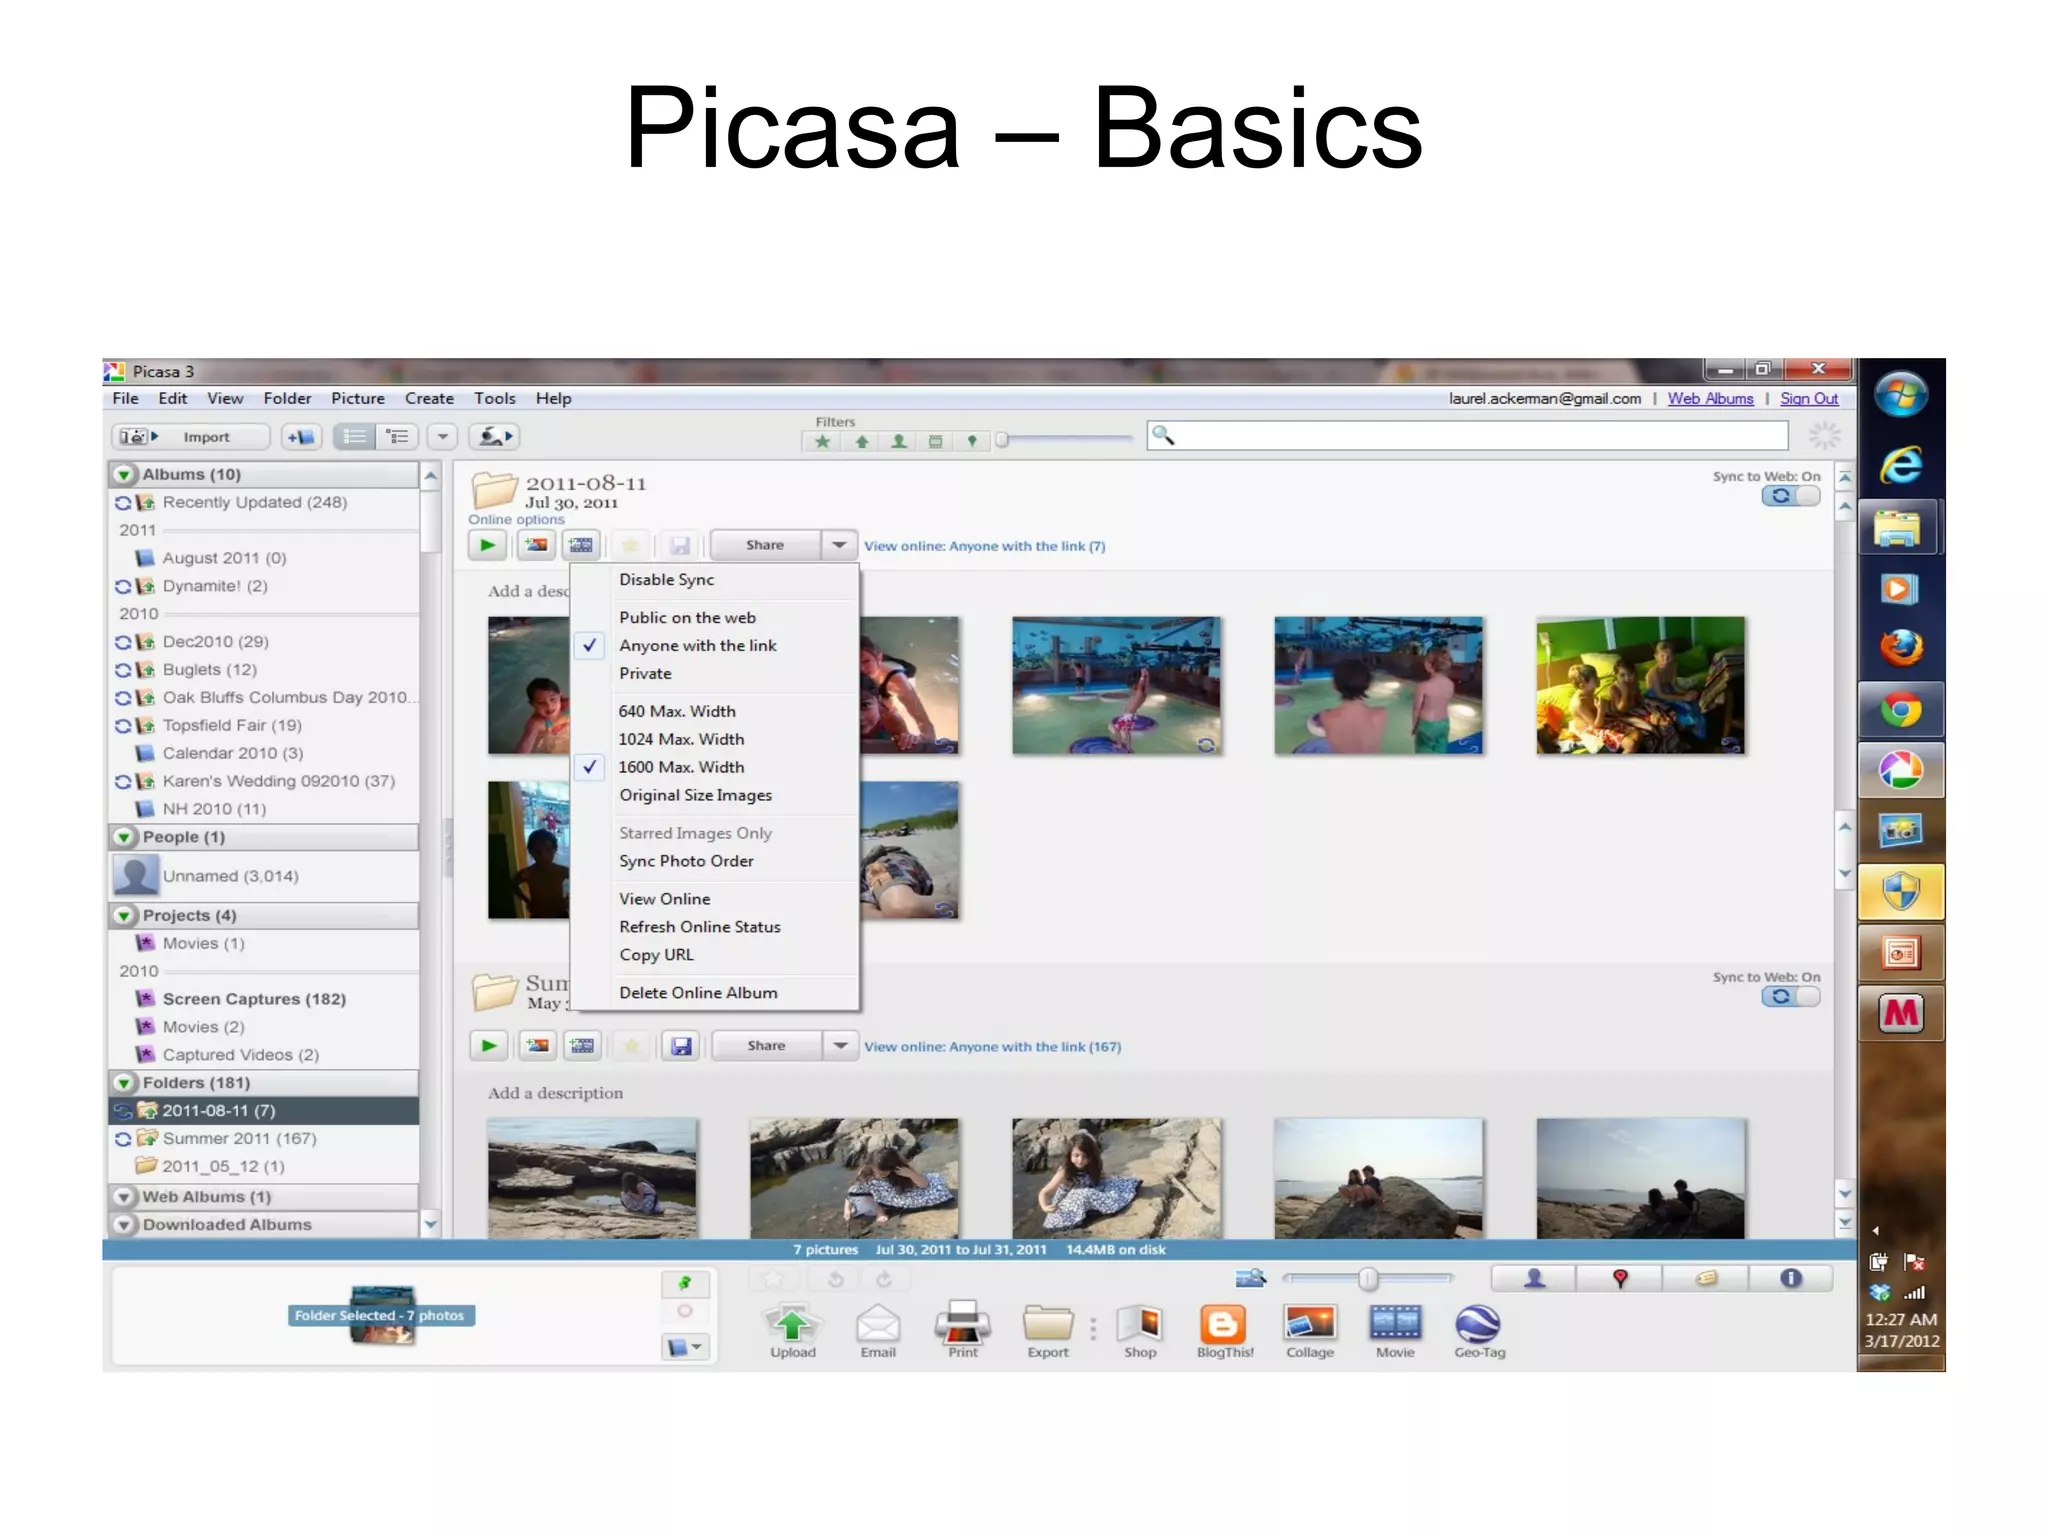Create movie presentation icon for 2011-08-11
This screenshot has width=2048, height=1536.
point(581,545)
